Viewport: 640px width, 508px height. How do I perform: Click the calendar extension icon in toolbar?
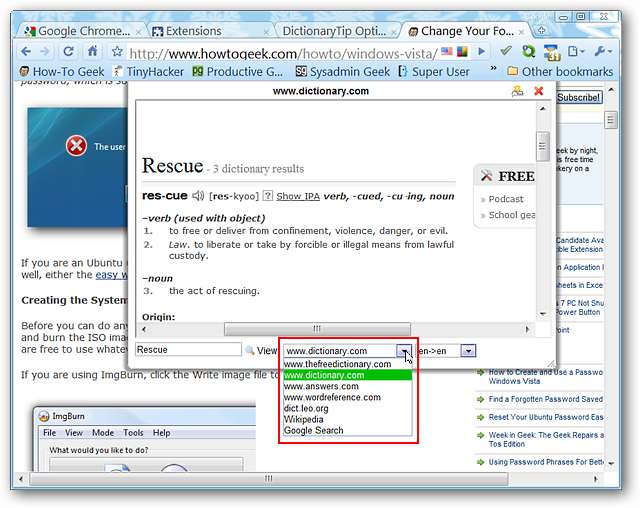tap(552, 52)
